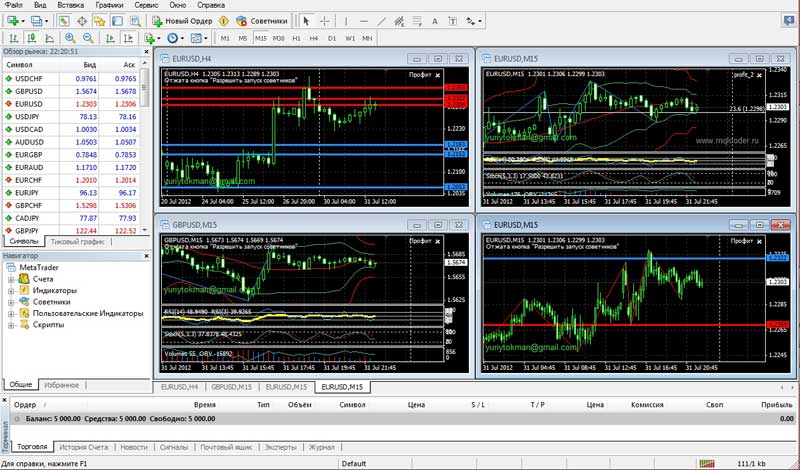Expand the Индикаторы tree node
This screenshot has height=470, width=800.
[11, 291]
